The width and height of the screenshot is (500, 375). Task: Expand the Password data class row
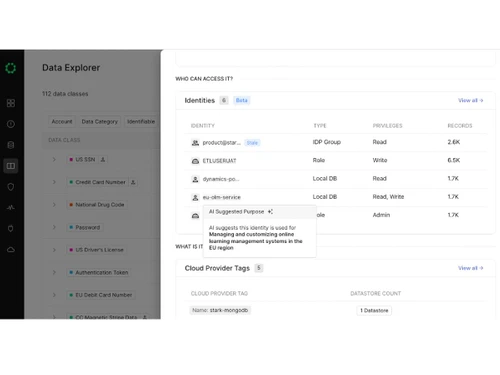click(54, 227)
